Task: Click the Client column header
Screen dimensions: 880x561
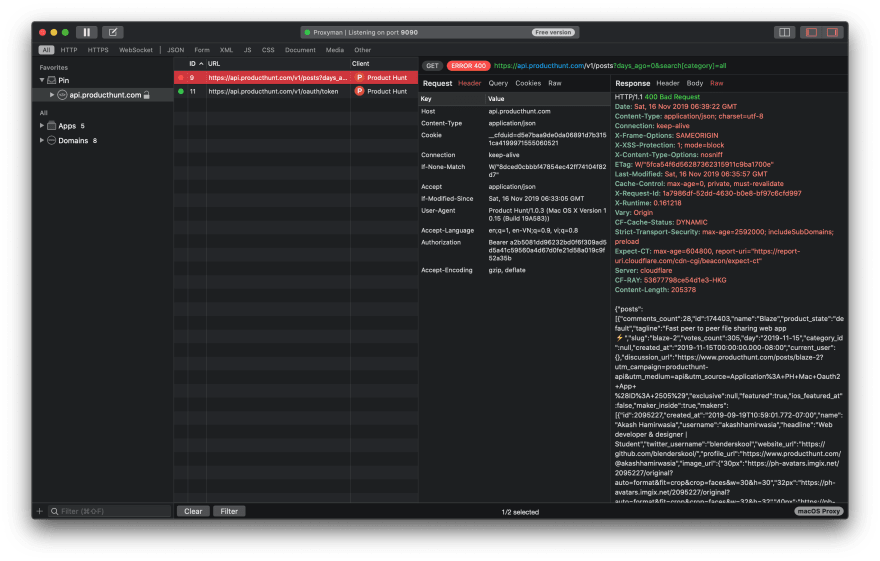Action: tap(384, 63)
